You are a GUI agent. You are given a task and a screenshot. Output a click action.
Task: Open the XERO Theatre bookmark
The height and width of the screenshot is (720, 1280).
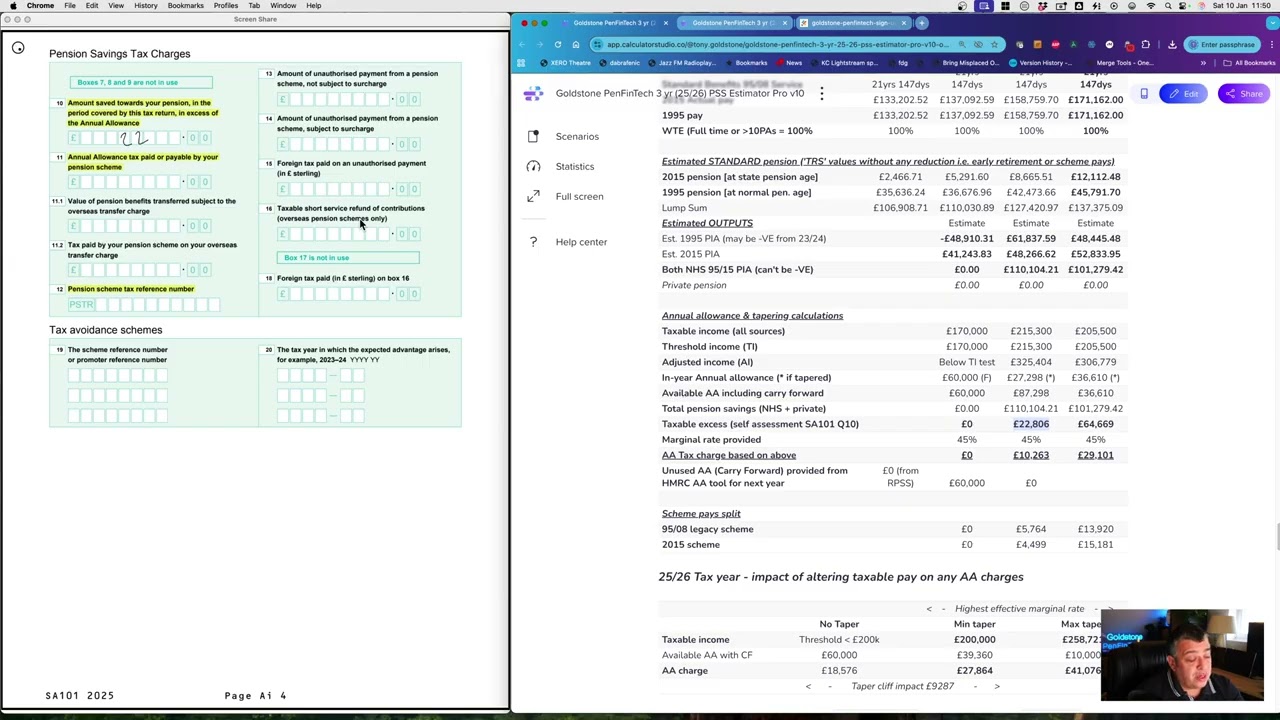[x=564, y=63]
